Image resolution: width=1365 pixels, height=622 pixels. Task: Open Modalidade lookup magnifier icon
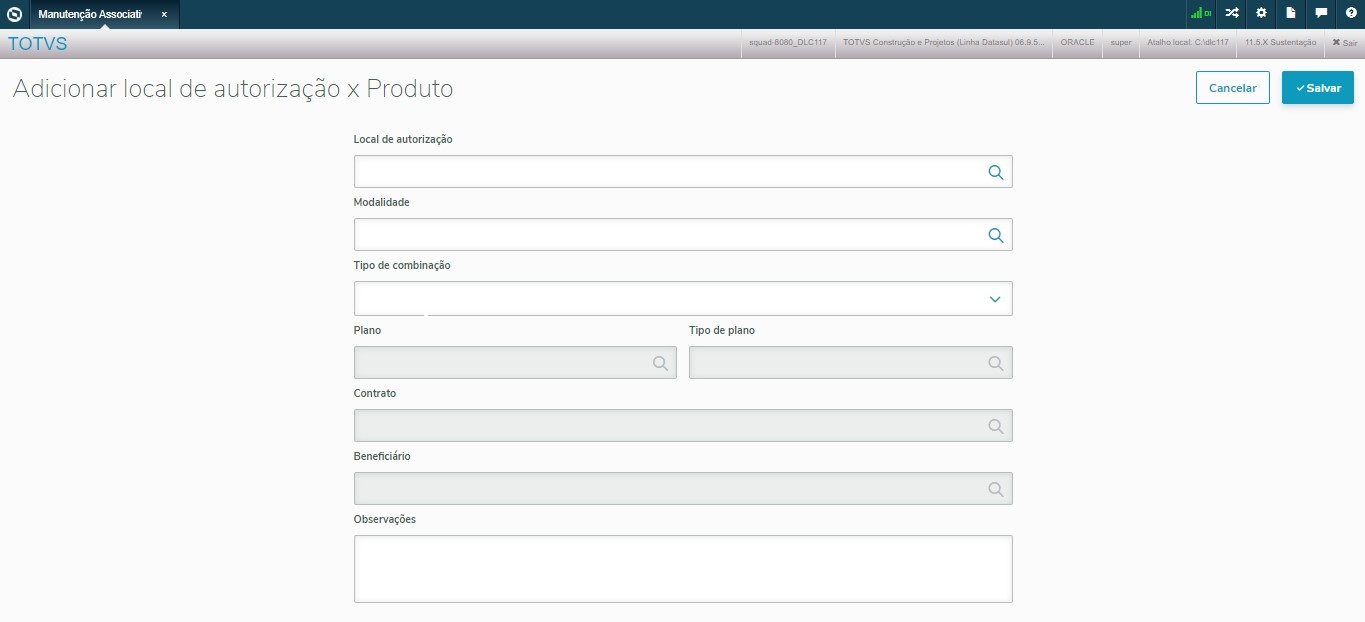tap(995, 235)
